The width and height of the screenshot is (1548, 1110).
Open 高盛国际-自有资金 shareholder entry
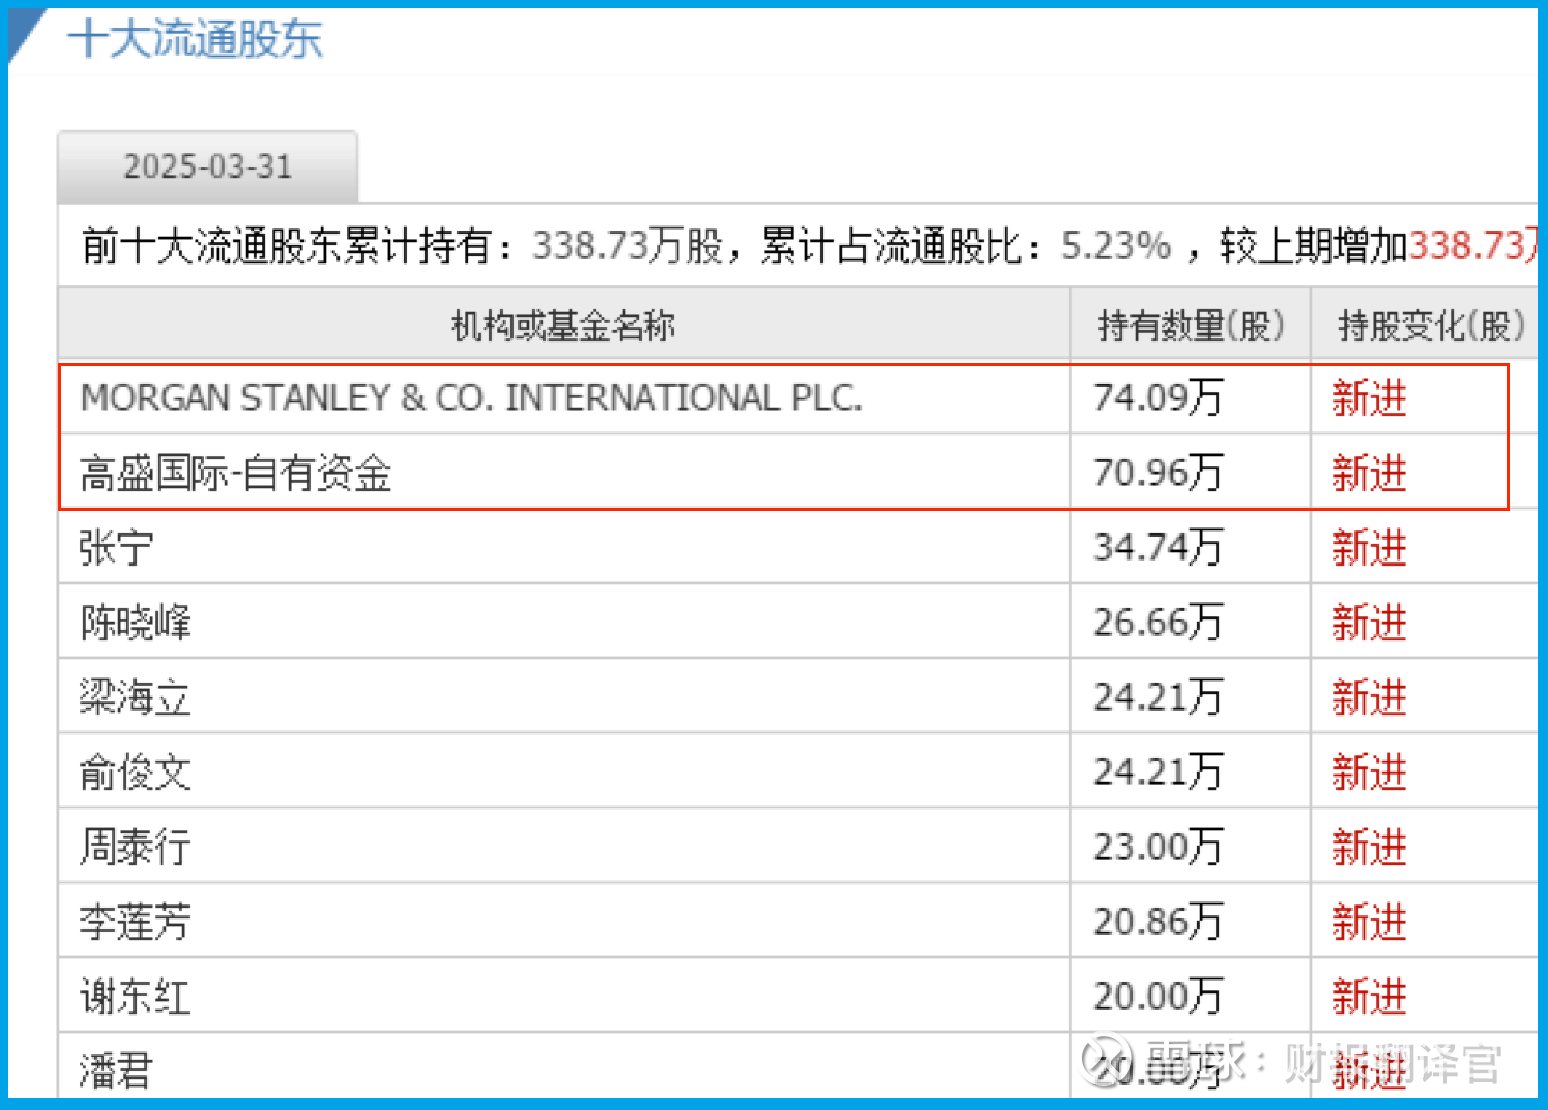pyautogui.click(x=236, y=473)
